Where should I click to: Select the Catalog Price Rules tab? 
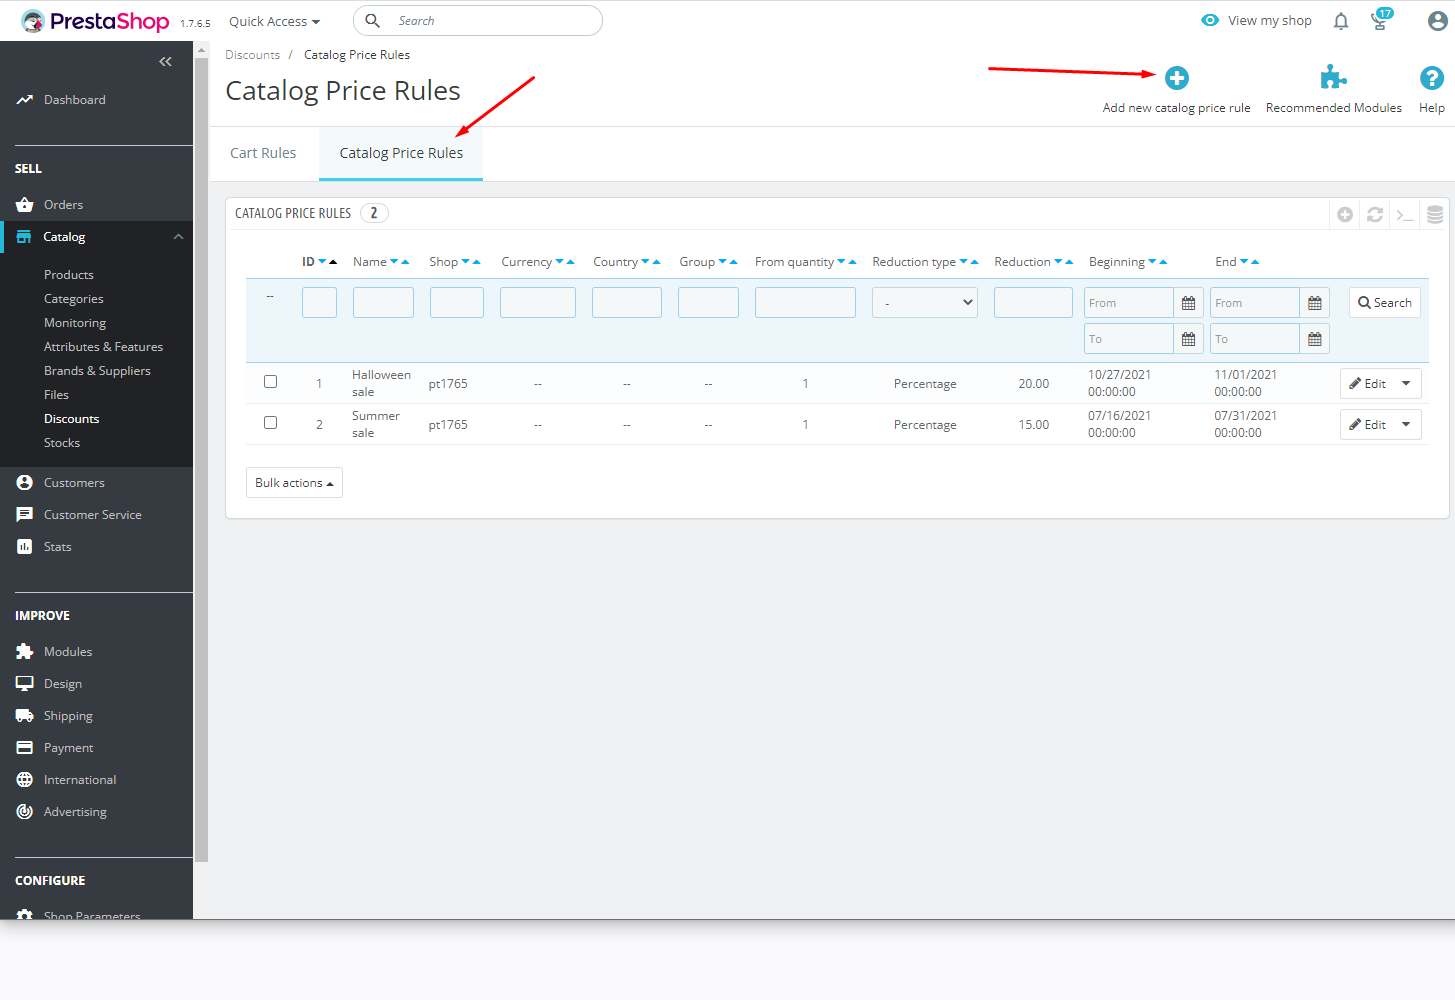pos(401,153)
